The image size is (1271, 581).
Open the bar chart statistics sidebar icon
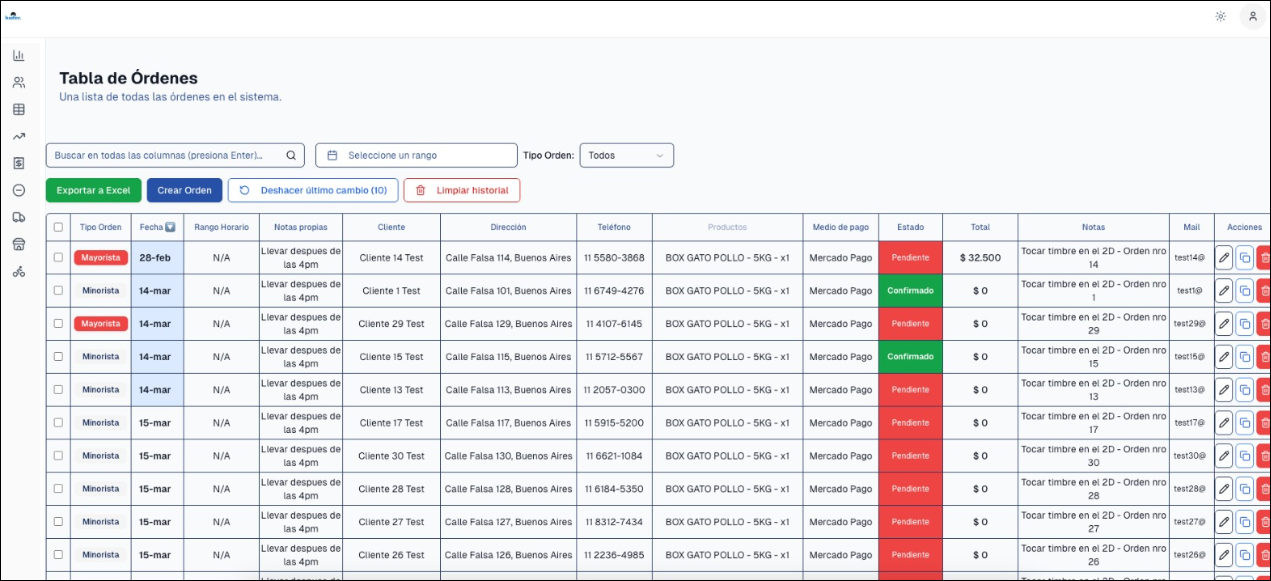click(18, 56)
